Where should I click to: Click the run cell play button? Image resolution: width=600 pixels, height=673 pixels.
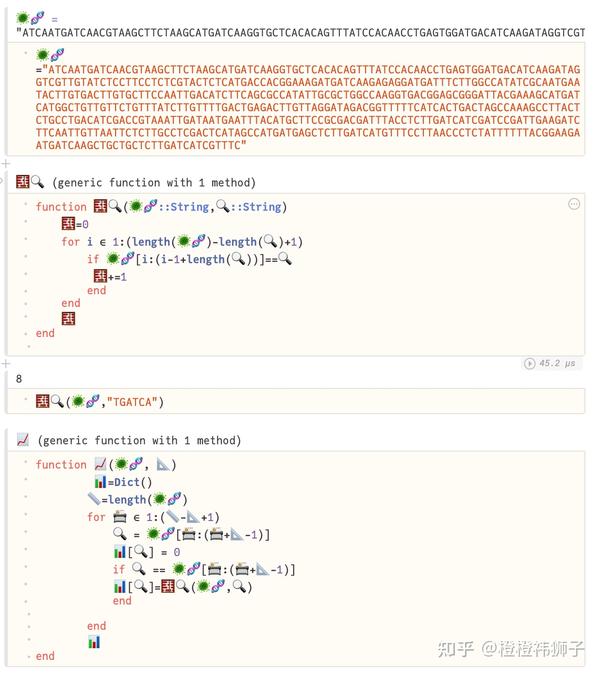pos(530,363)
